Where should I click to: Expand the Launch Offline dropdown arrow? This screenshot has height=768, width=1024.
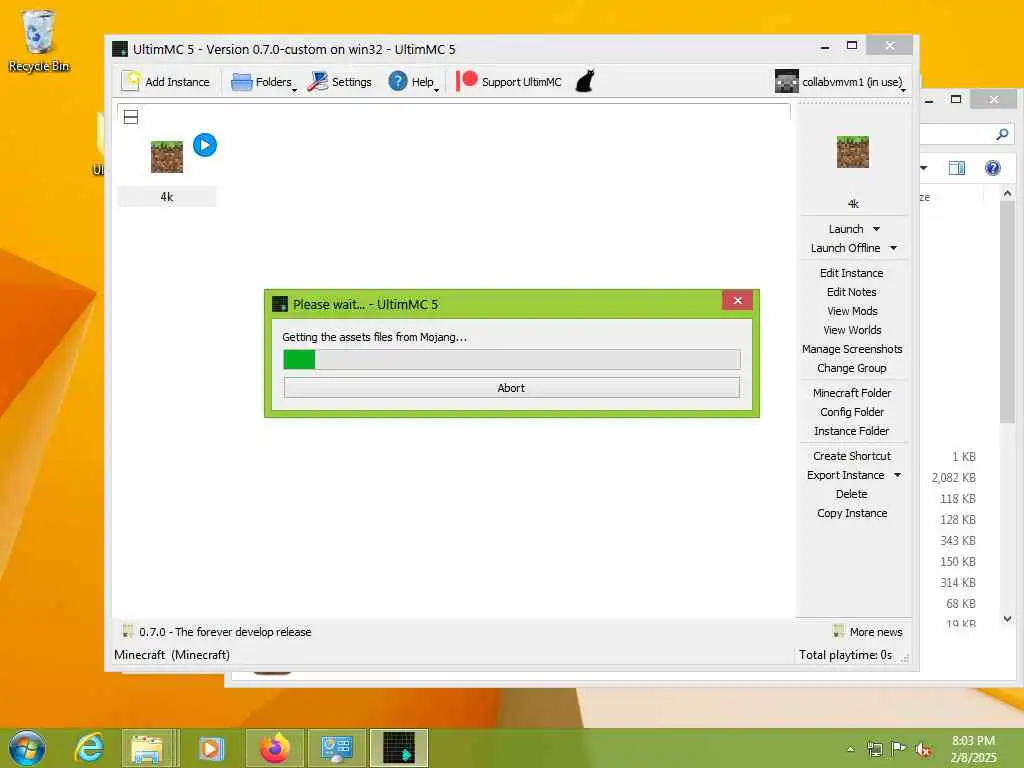[x=893, y=248]
